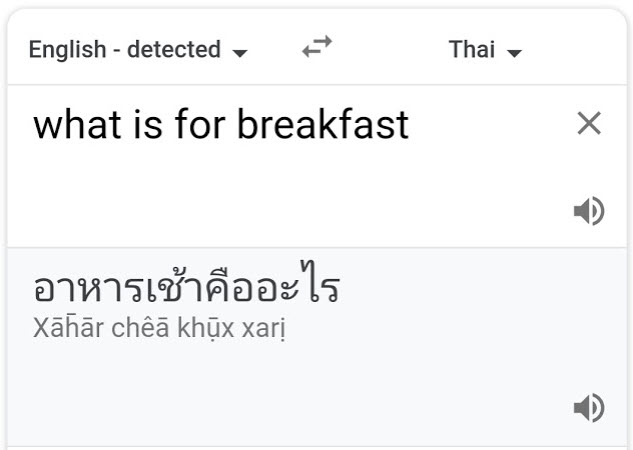Click the word 'for' in source input
The image size is (633, 450).
(x=200, y=124)
